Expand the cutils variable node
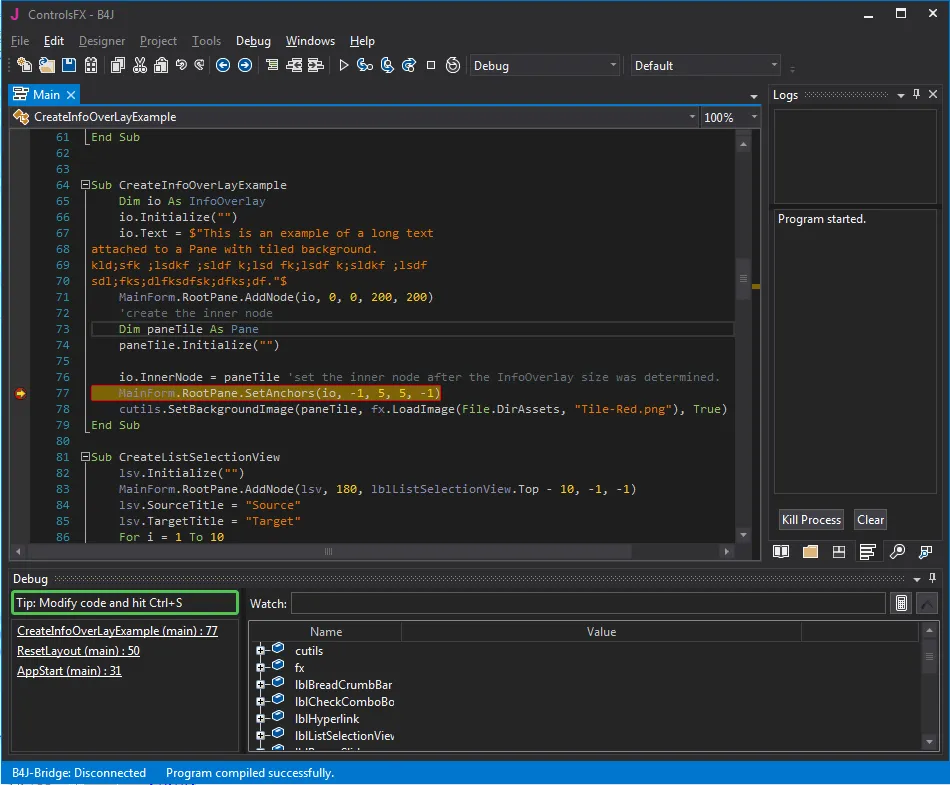 point(261,651)
